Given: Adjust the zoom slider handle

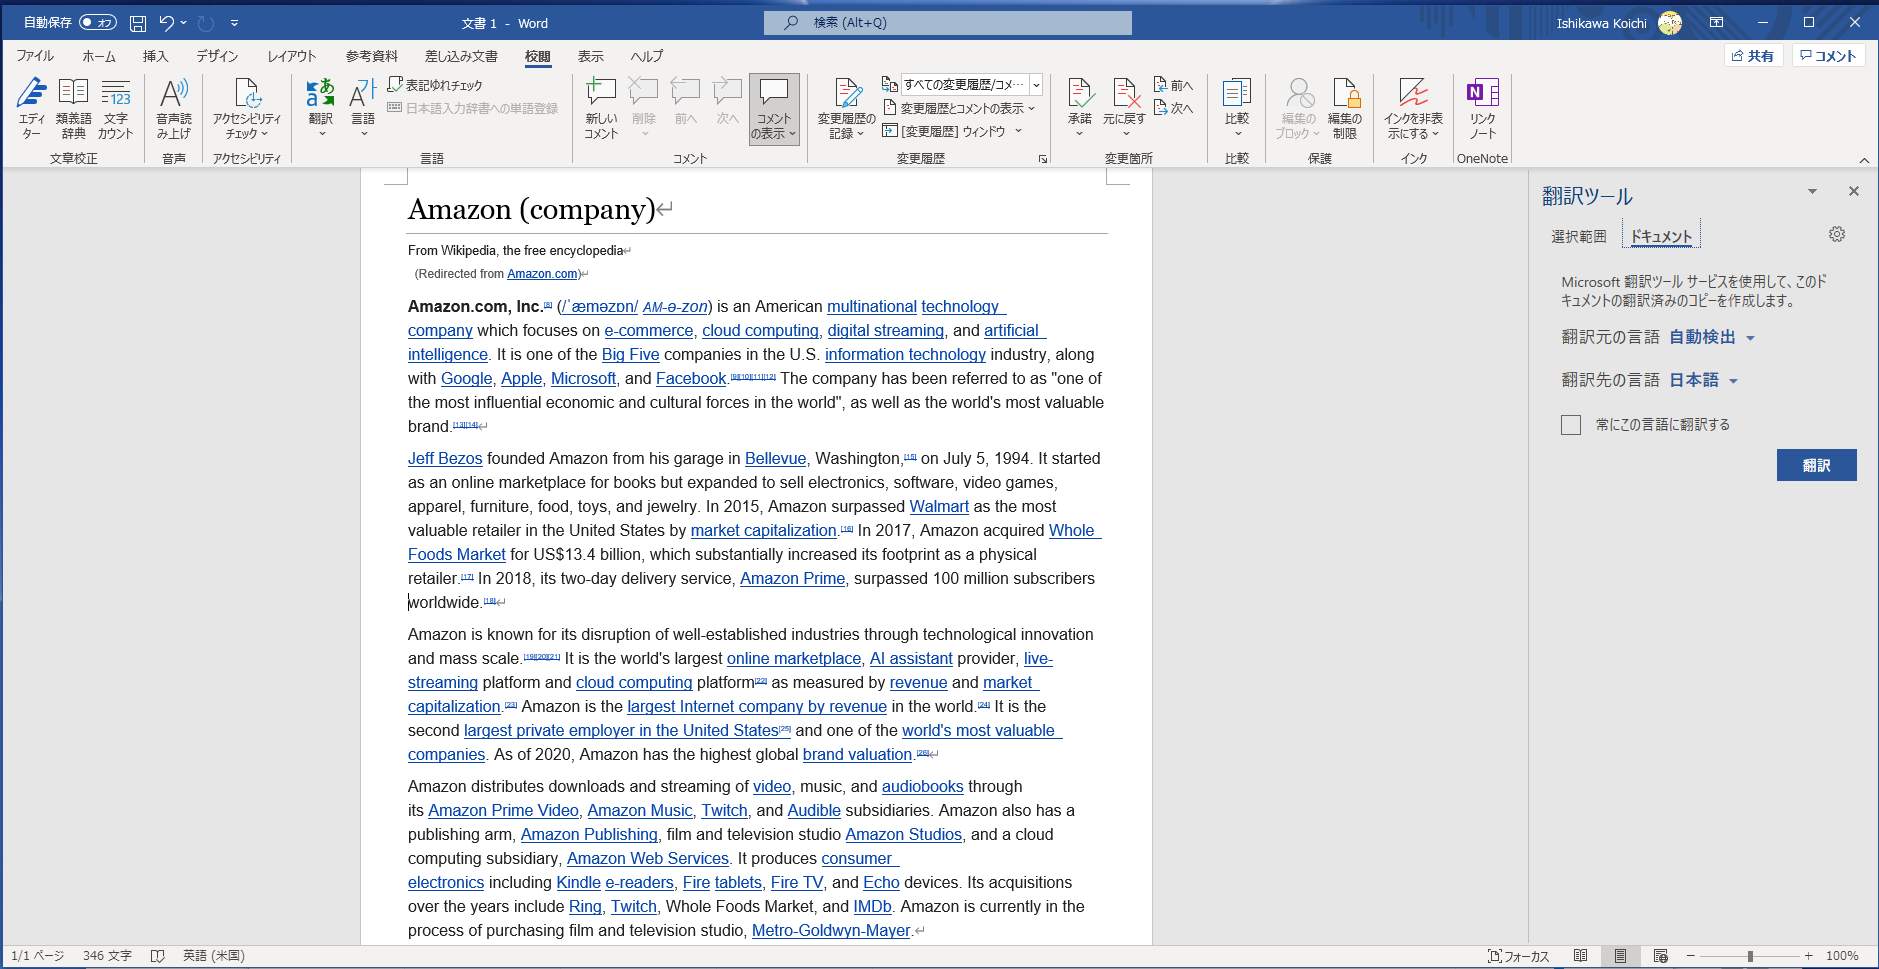Looking at the screenshot, I should pyautogui.click(x=1750, y=956).
